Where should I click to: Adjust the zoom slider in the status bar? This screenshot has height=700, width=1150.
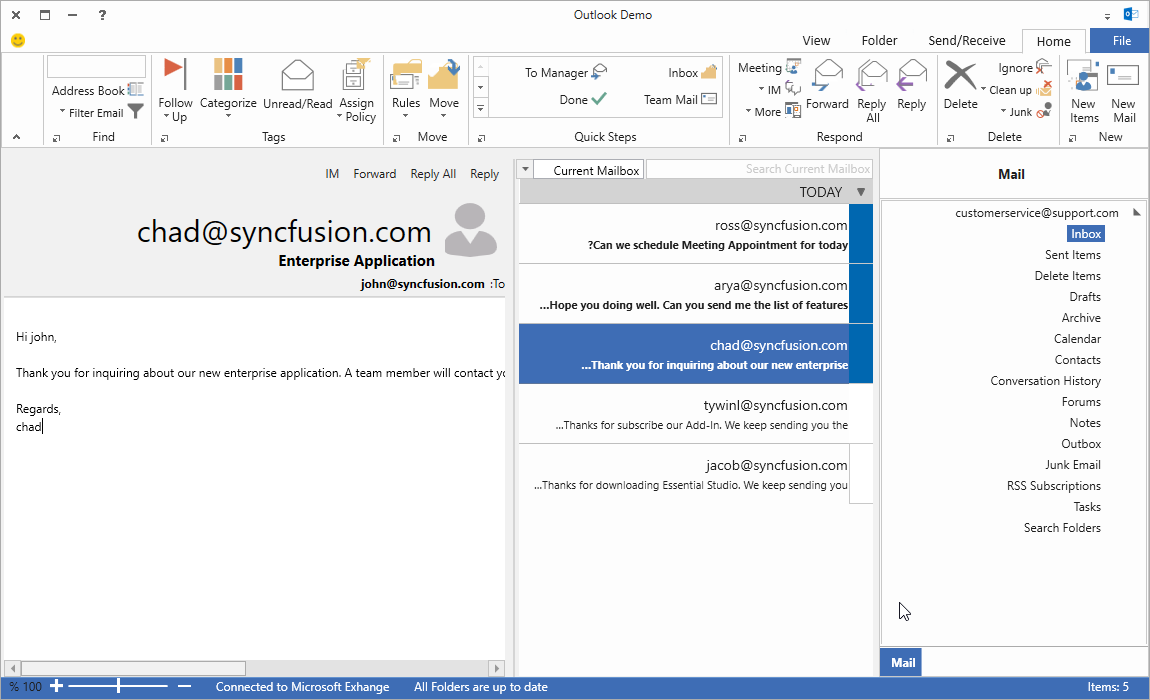(x=118, y=687)
